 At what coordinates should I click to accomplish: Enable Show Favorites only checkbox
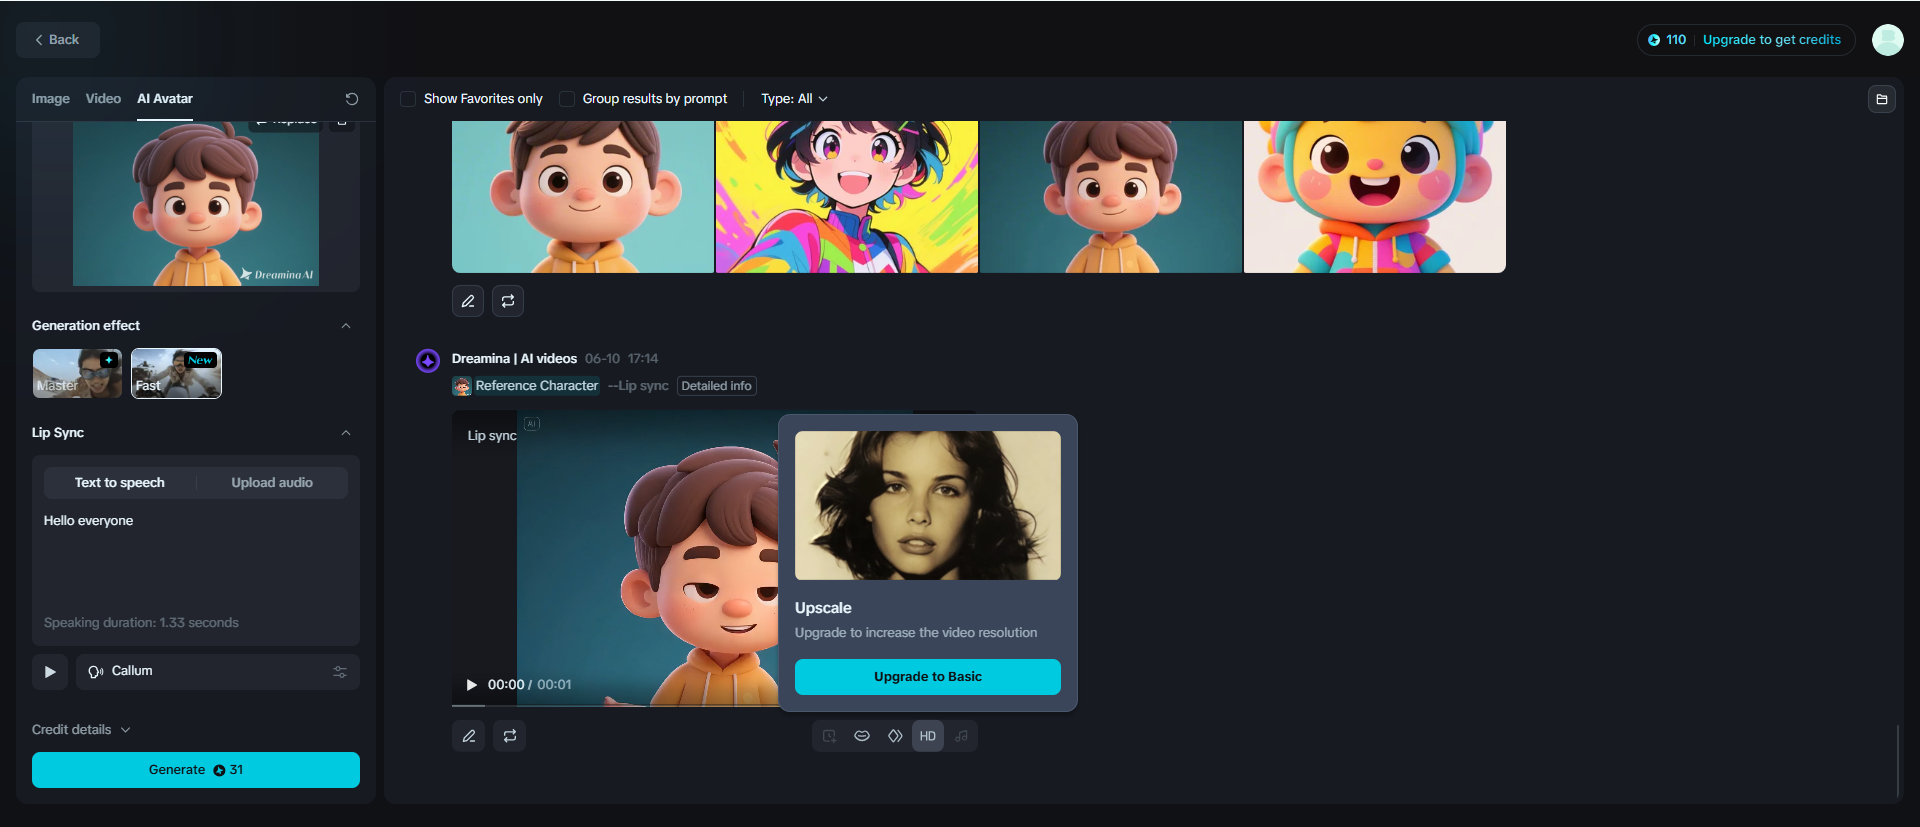tap(408, 99)
